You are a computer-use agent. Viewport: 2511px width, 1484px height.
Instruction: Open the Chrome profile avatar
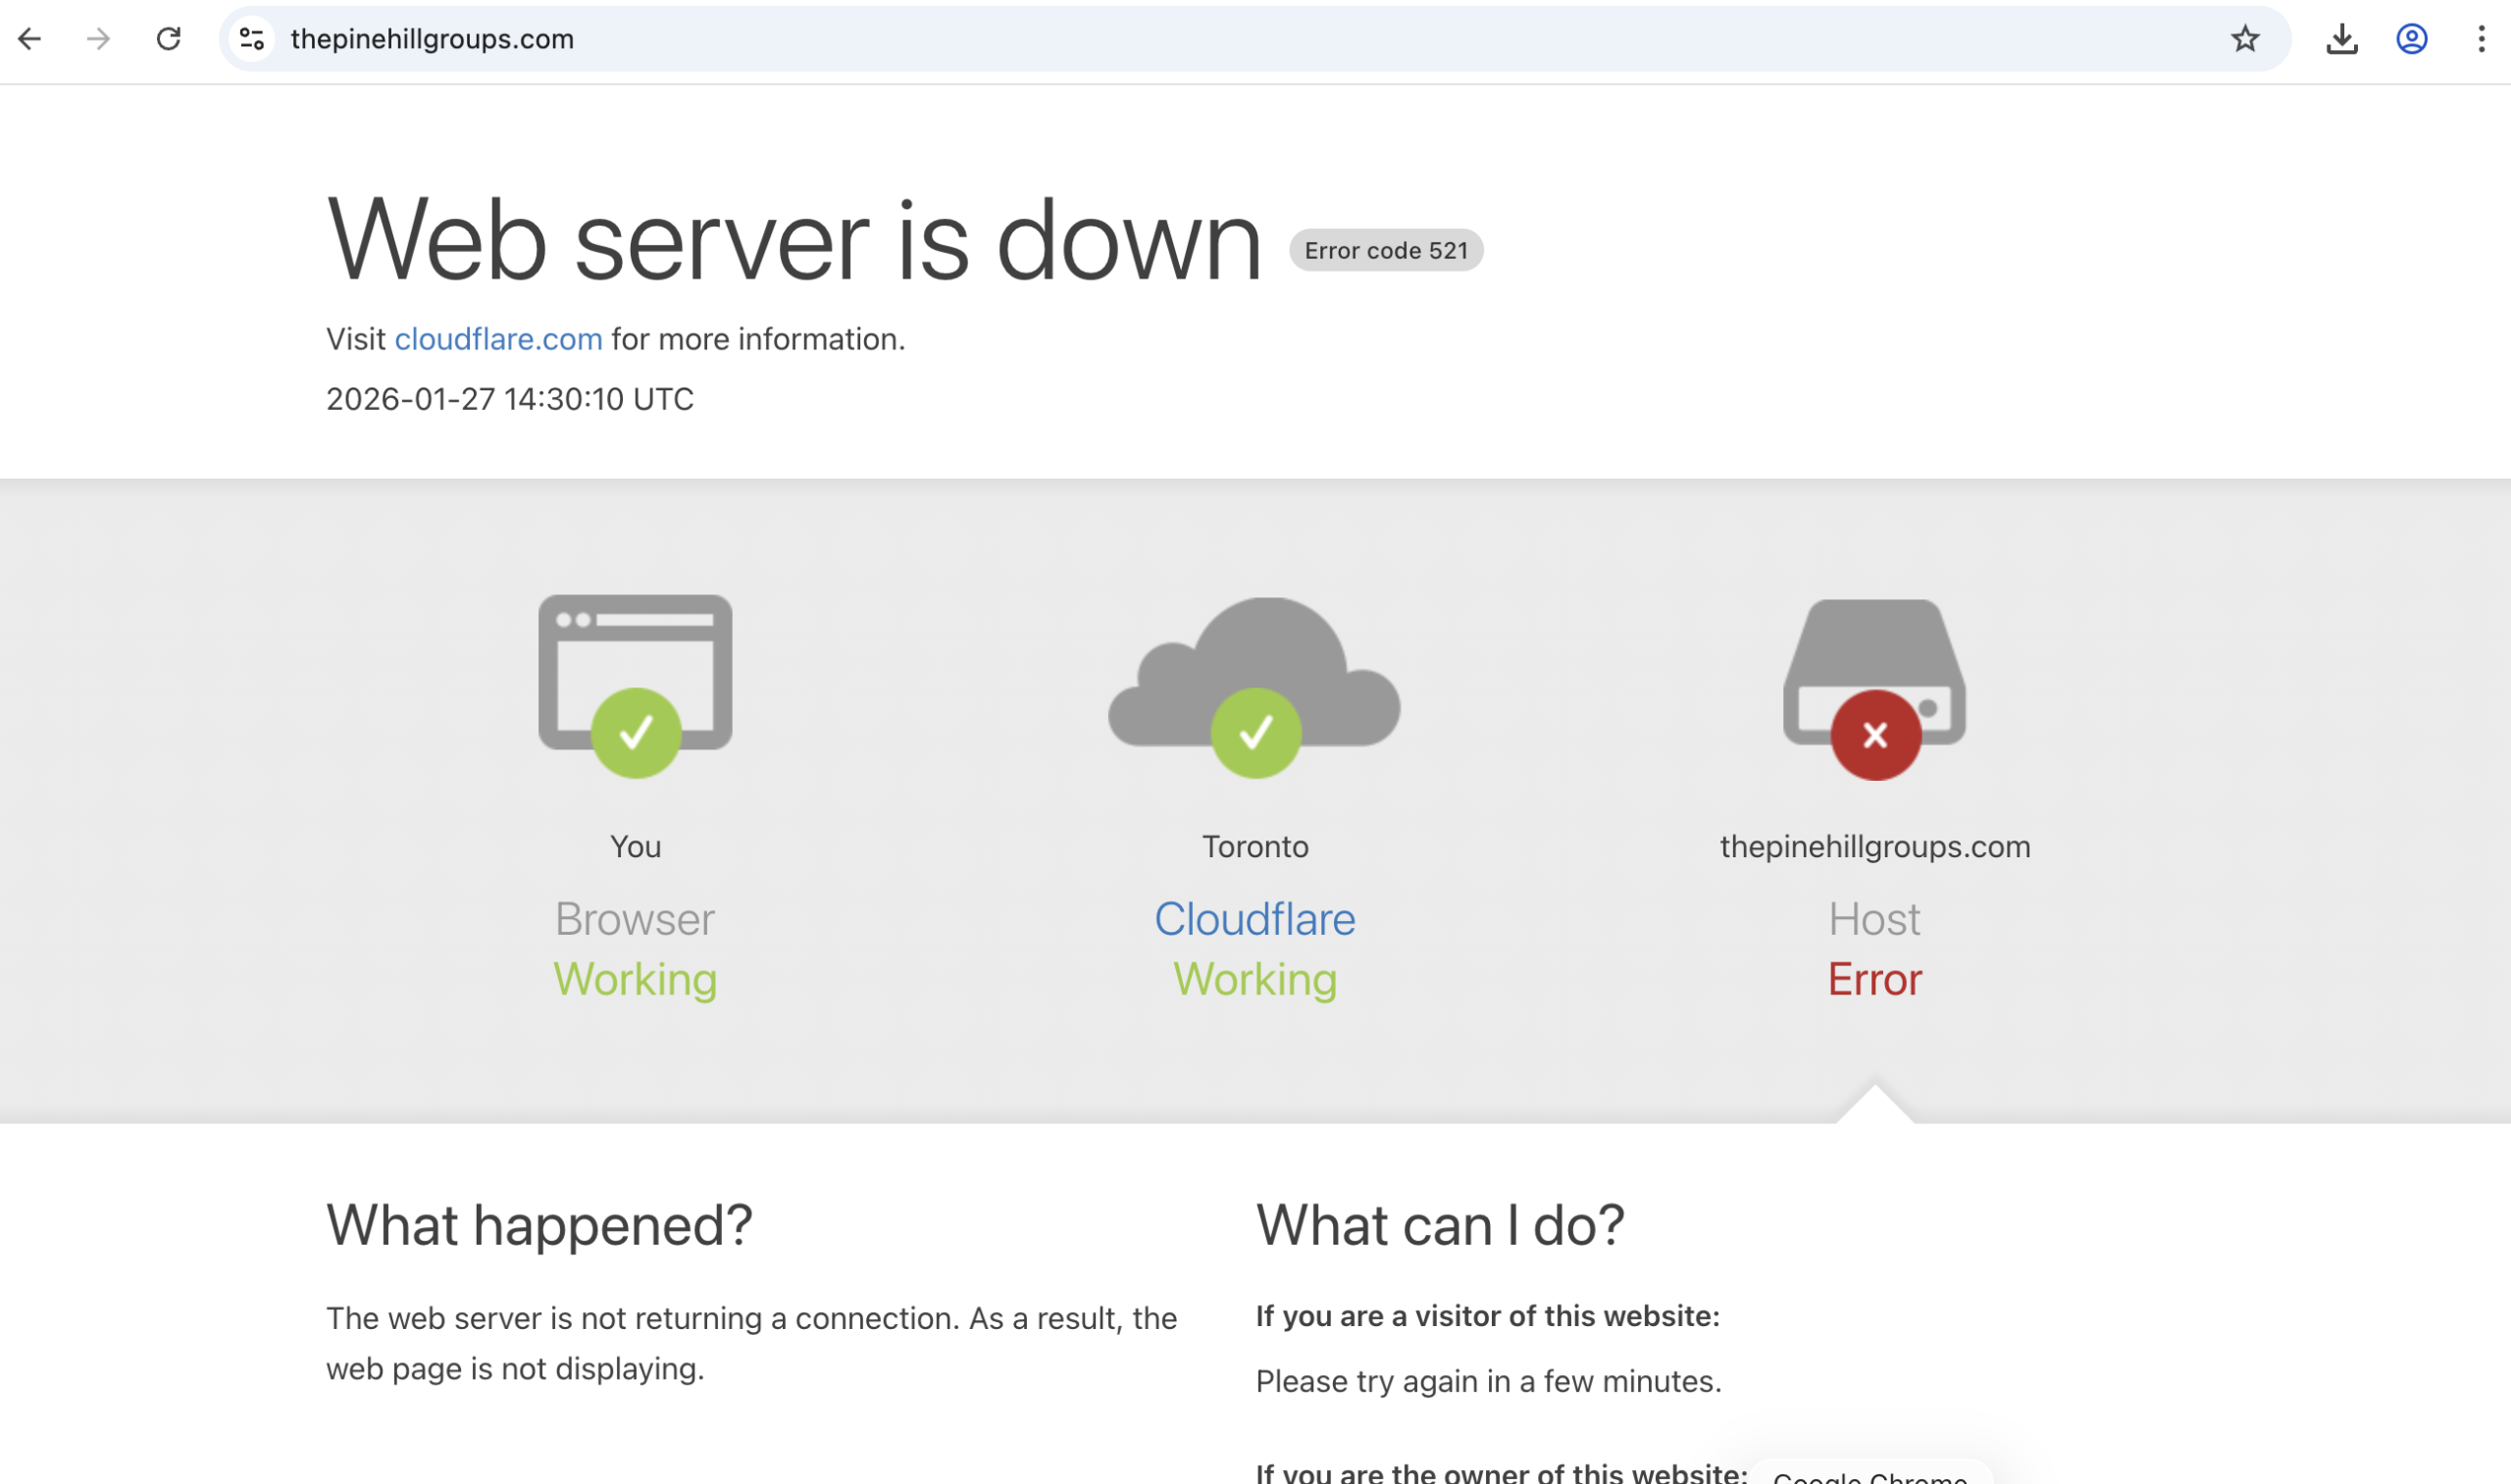(x=2411, y=39)
